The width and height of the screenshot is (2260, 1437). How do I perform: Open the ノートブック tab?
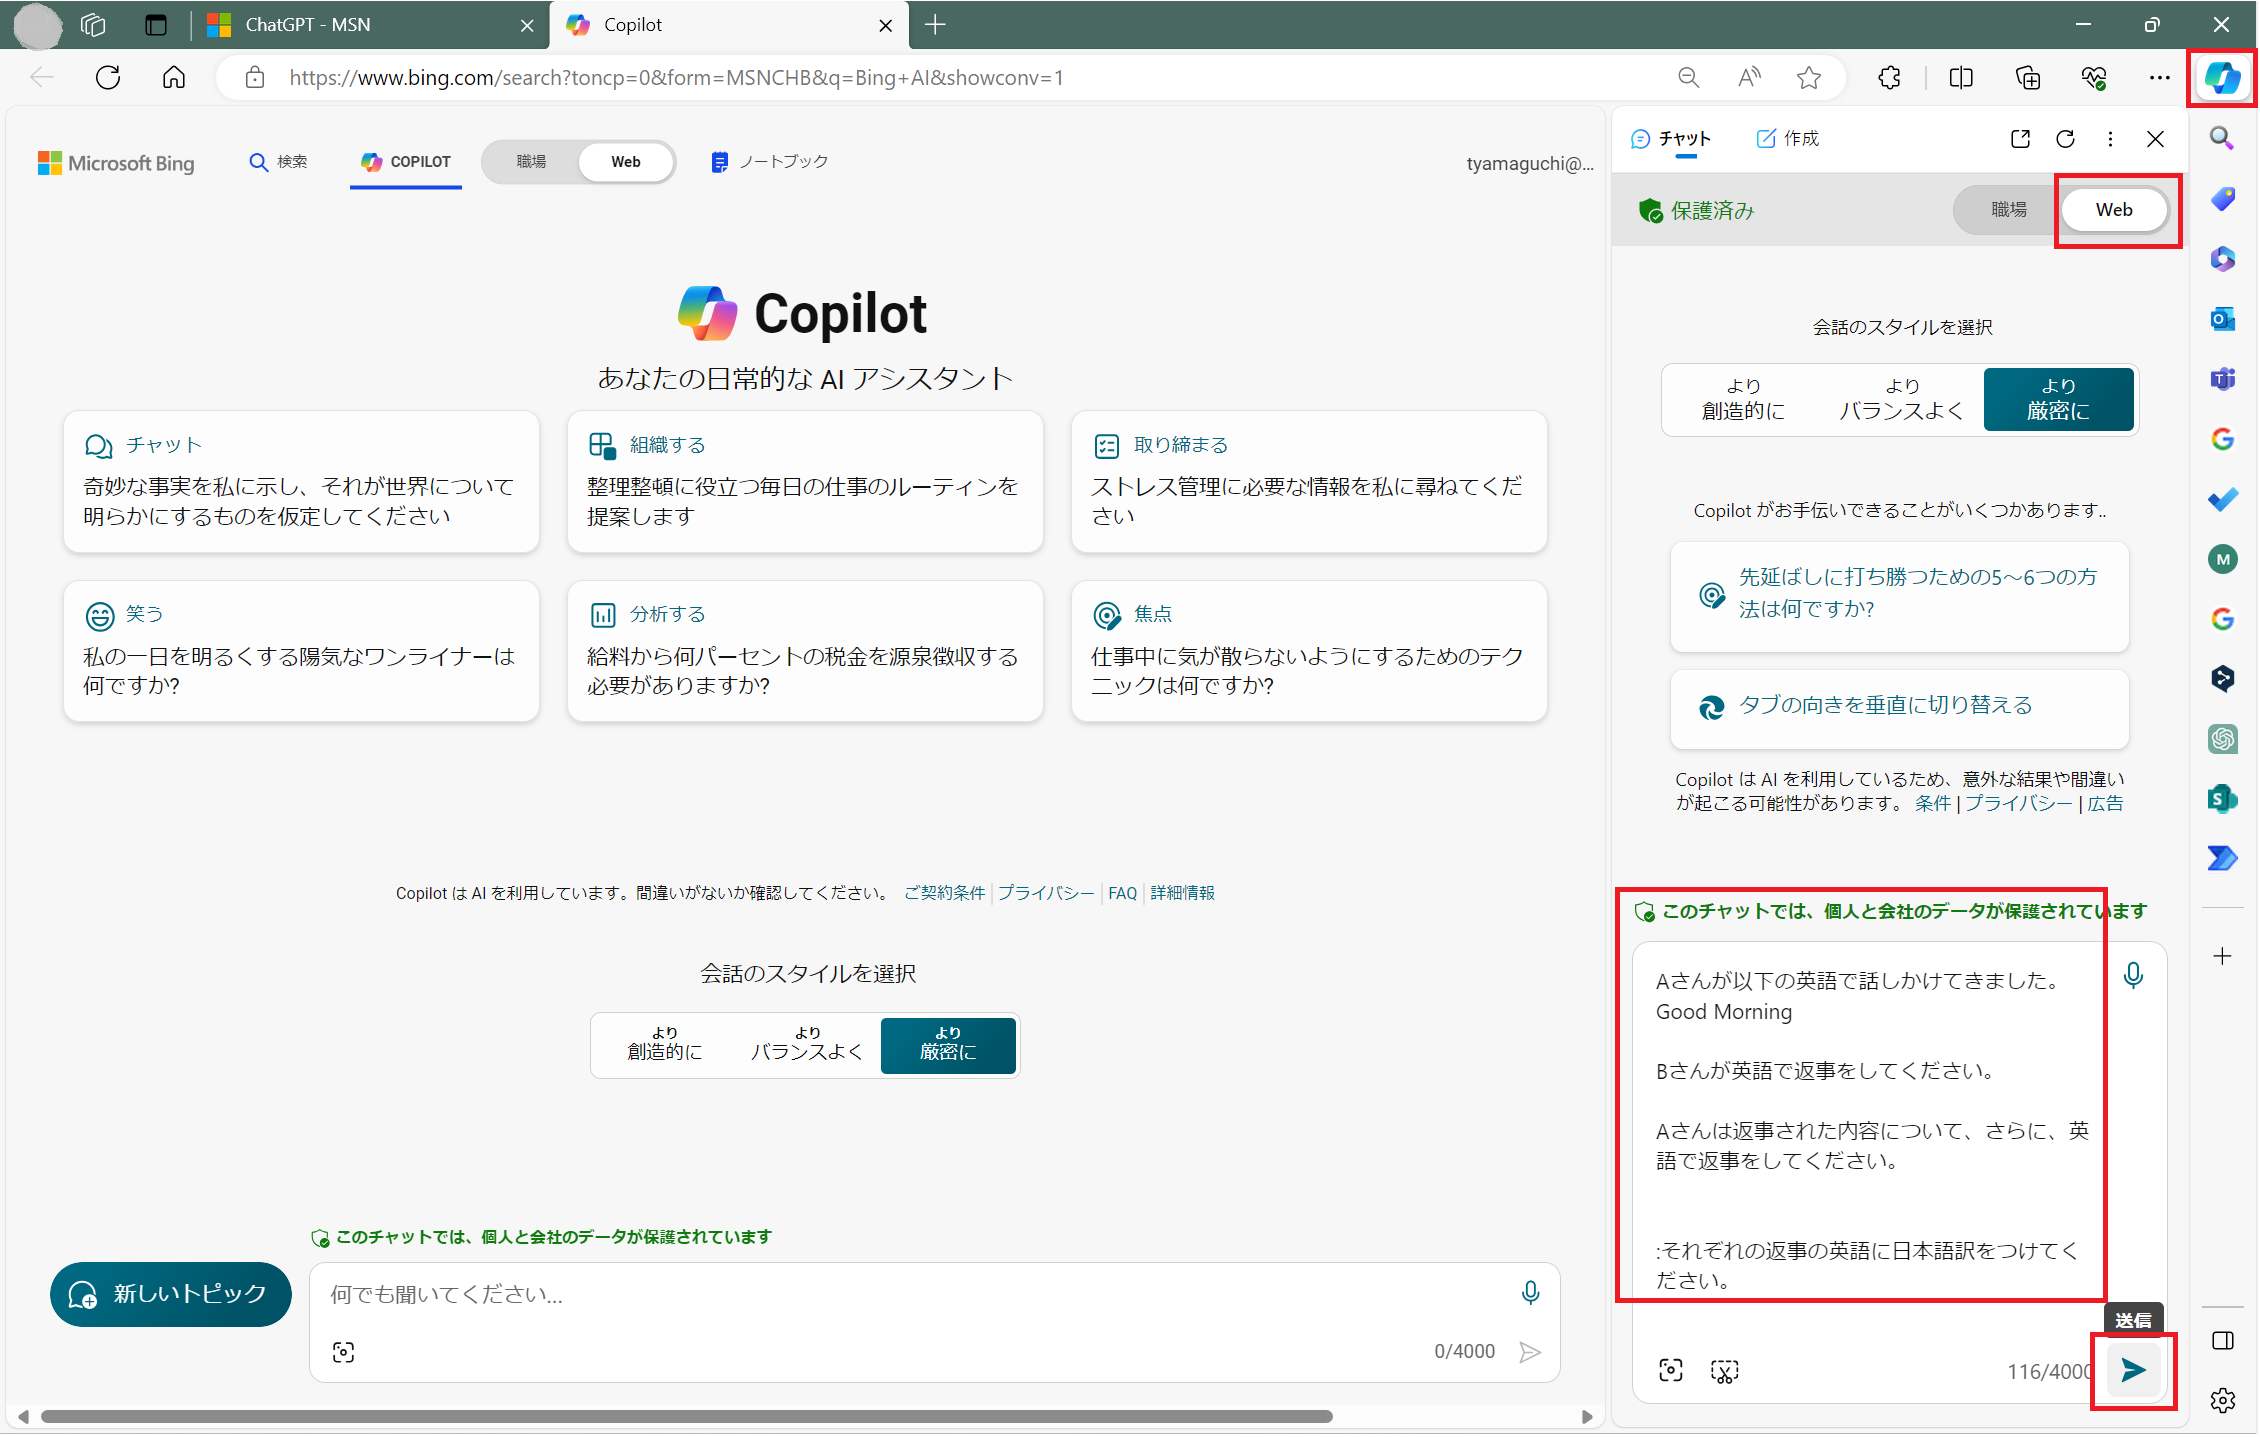click(x=770, y=161)
